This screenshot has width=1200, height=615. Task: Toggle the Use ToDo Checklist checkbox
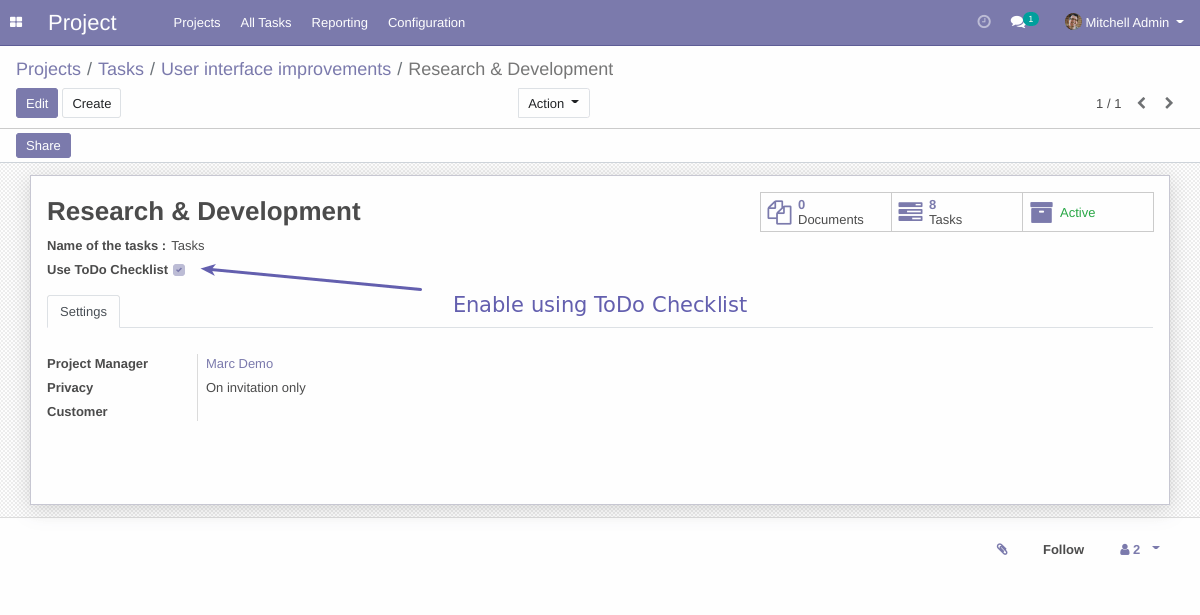click(179, 269)
